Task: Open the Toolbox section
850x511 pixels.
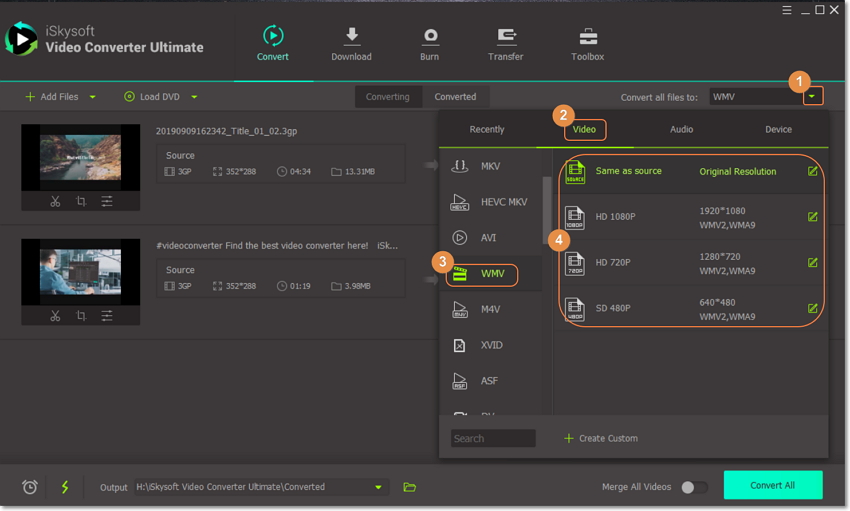Action: pyautogui.click(x=587, y=45)
